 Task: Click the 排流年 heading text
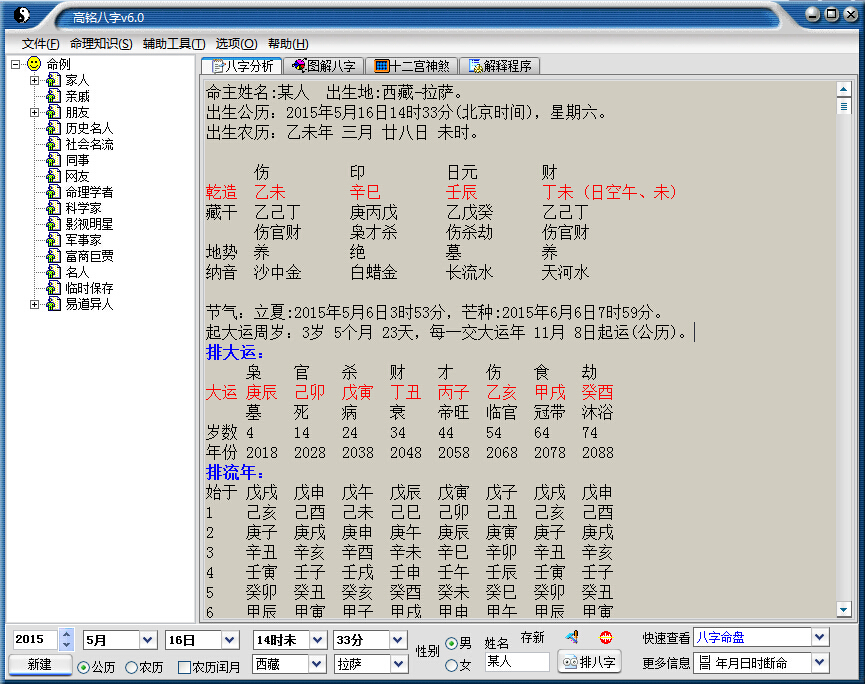tap(234, 472)
